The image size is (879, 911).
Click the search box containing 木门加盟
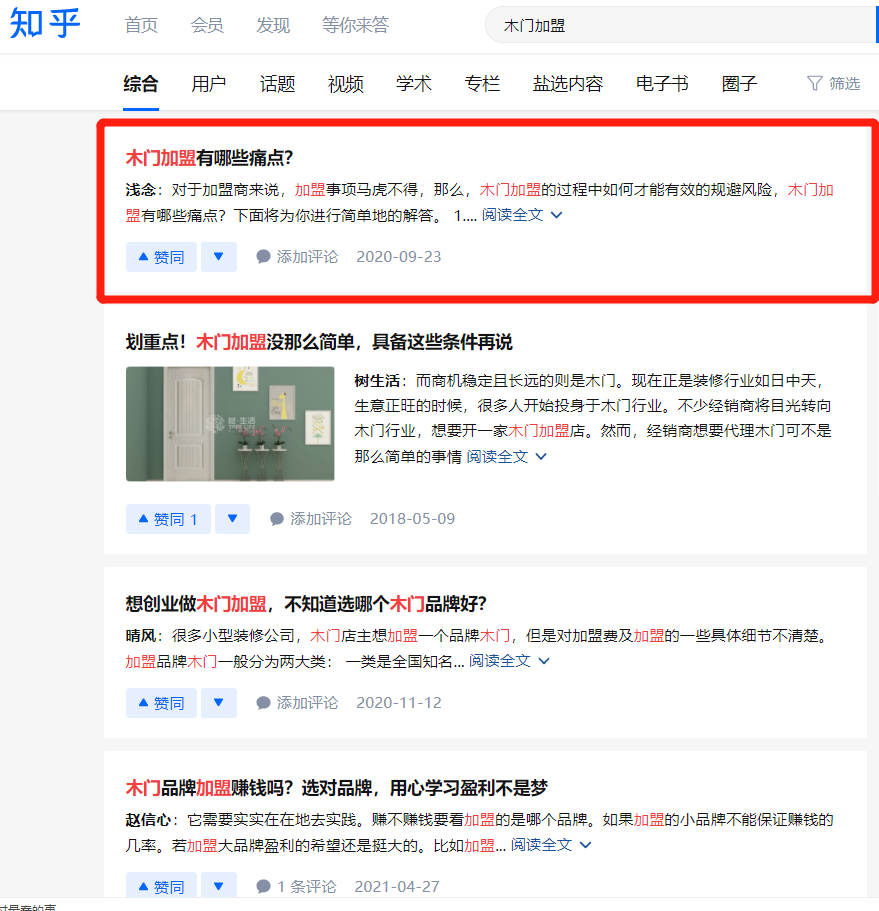tap(680, 25)
